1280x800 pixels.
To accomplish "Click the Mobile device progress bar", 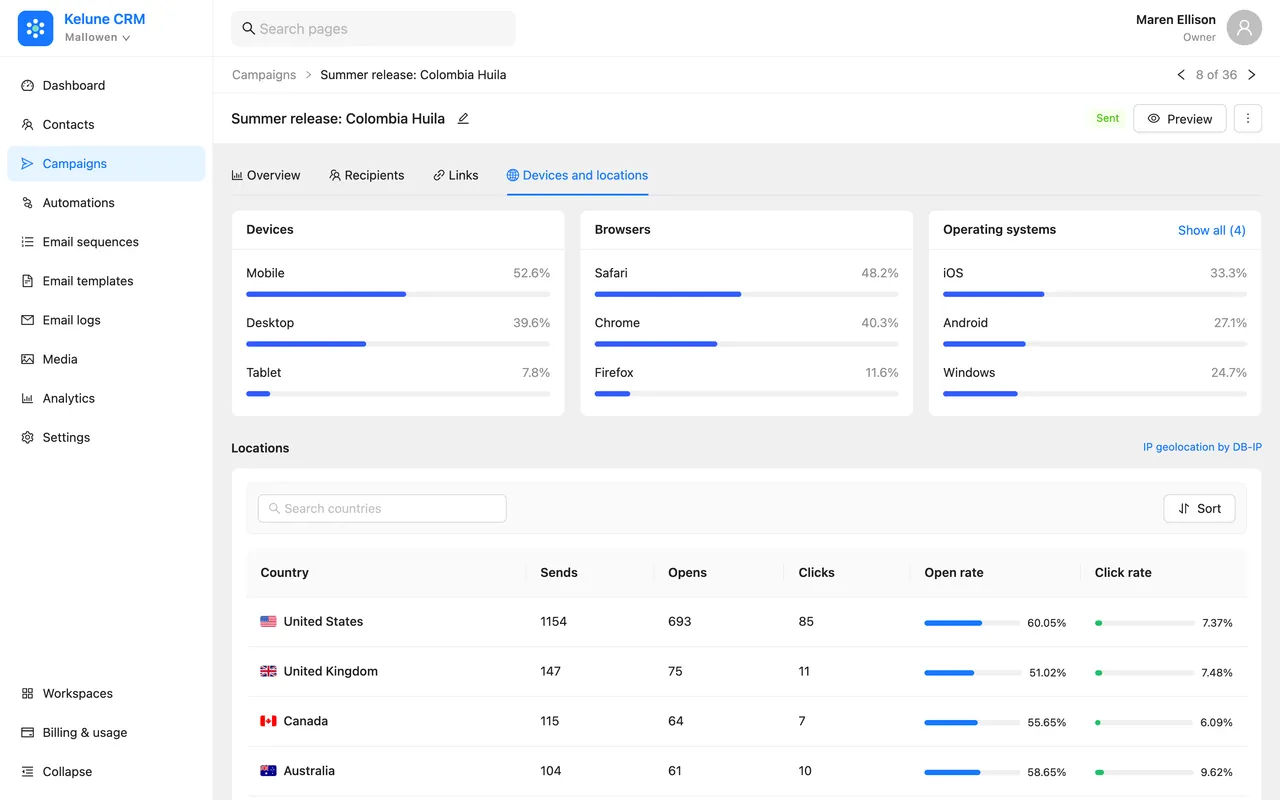I will click(398, 294).
